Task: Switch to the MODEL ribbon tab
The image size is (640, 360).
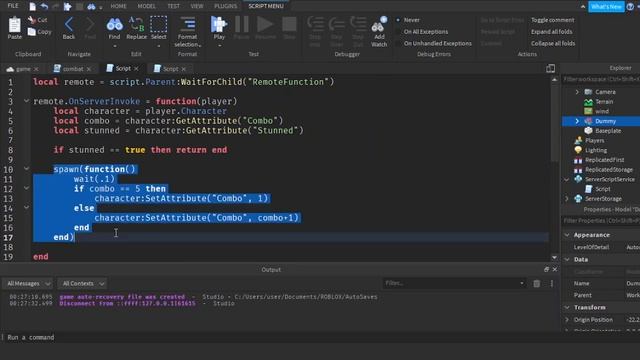Action: click(147, 6)
